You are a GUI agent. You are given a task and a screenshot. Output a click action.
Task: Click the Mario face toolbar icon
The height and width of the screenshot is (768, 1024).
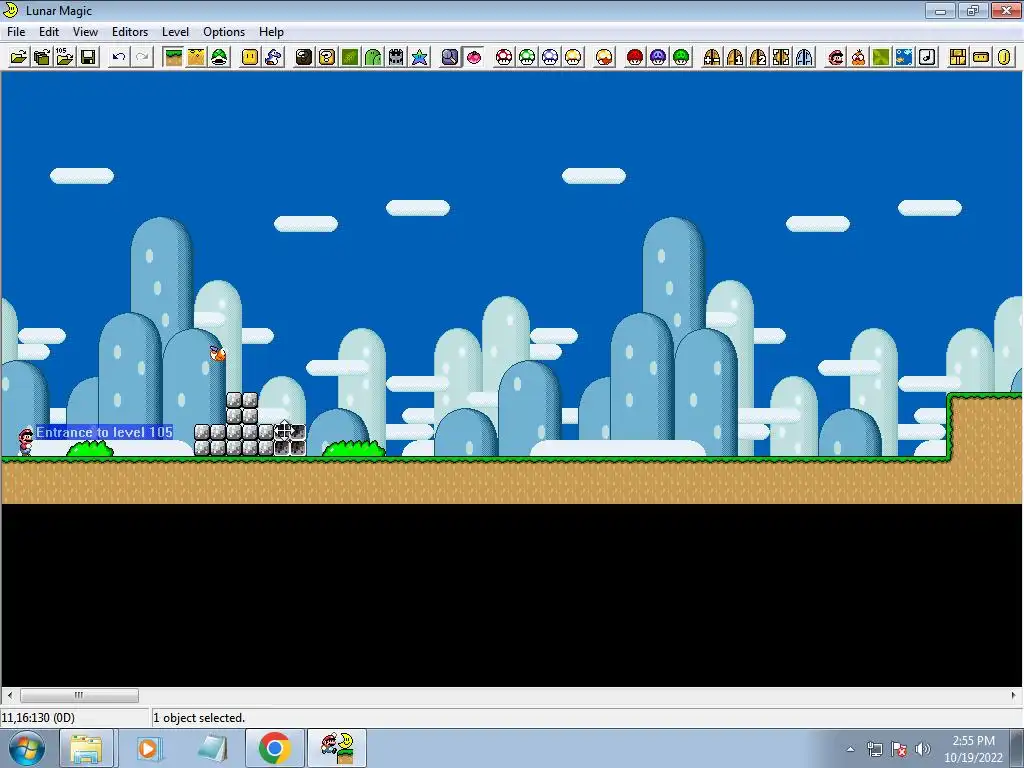tap(835, 57)
